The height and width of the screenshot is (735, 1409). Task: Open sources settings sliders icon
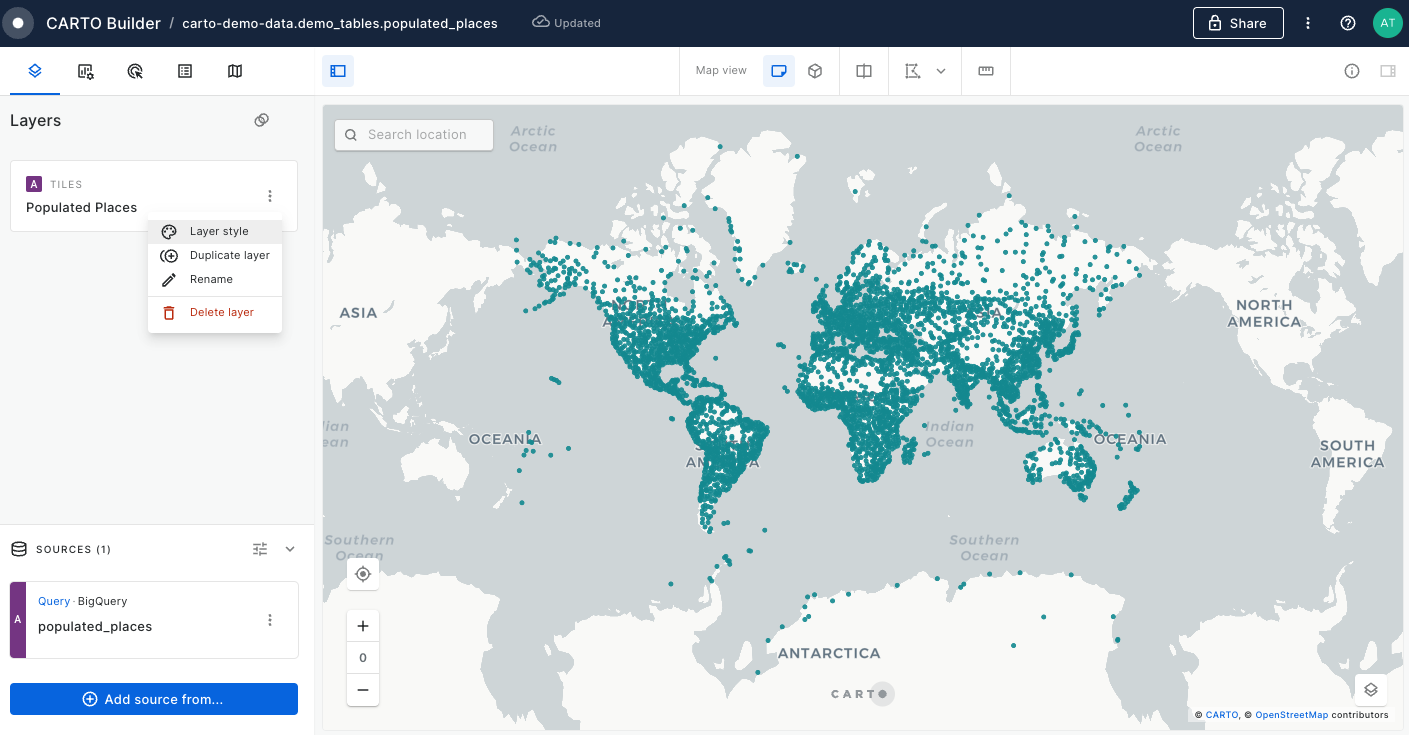pyautogui.click(x=260, y=549)
